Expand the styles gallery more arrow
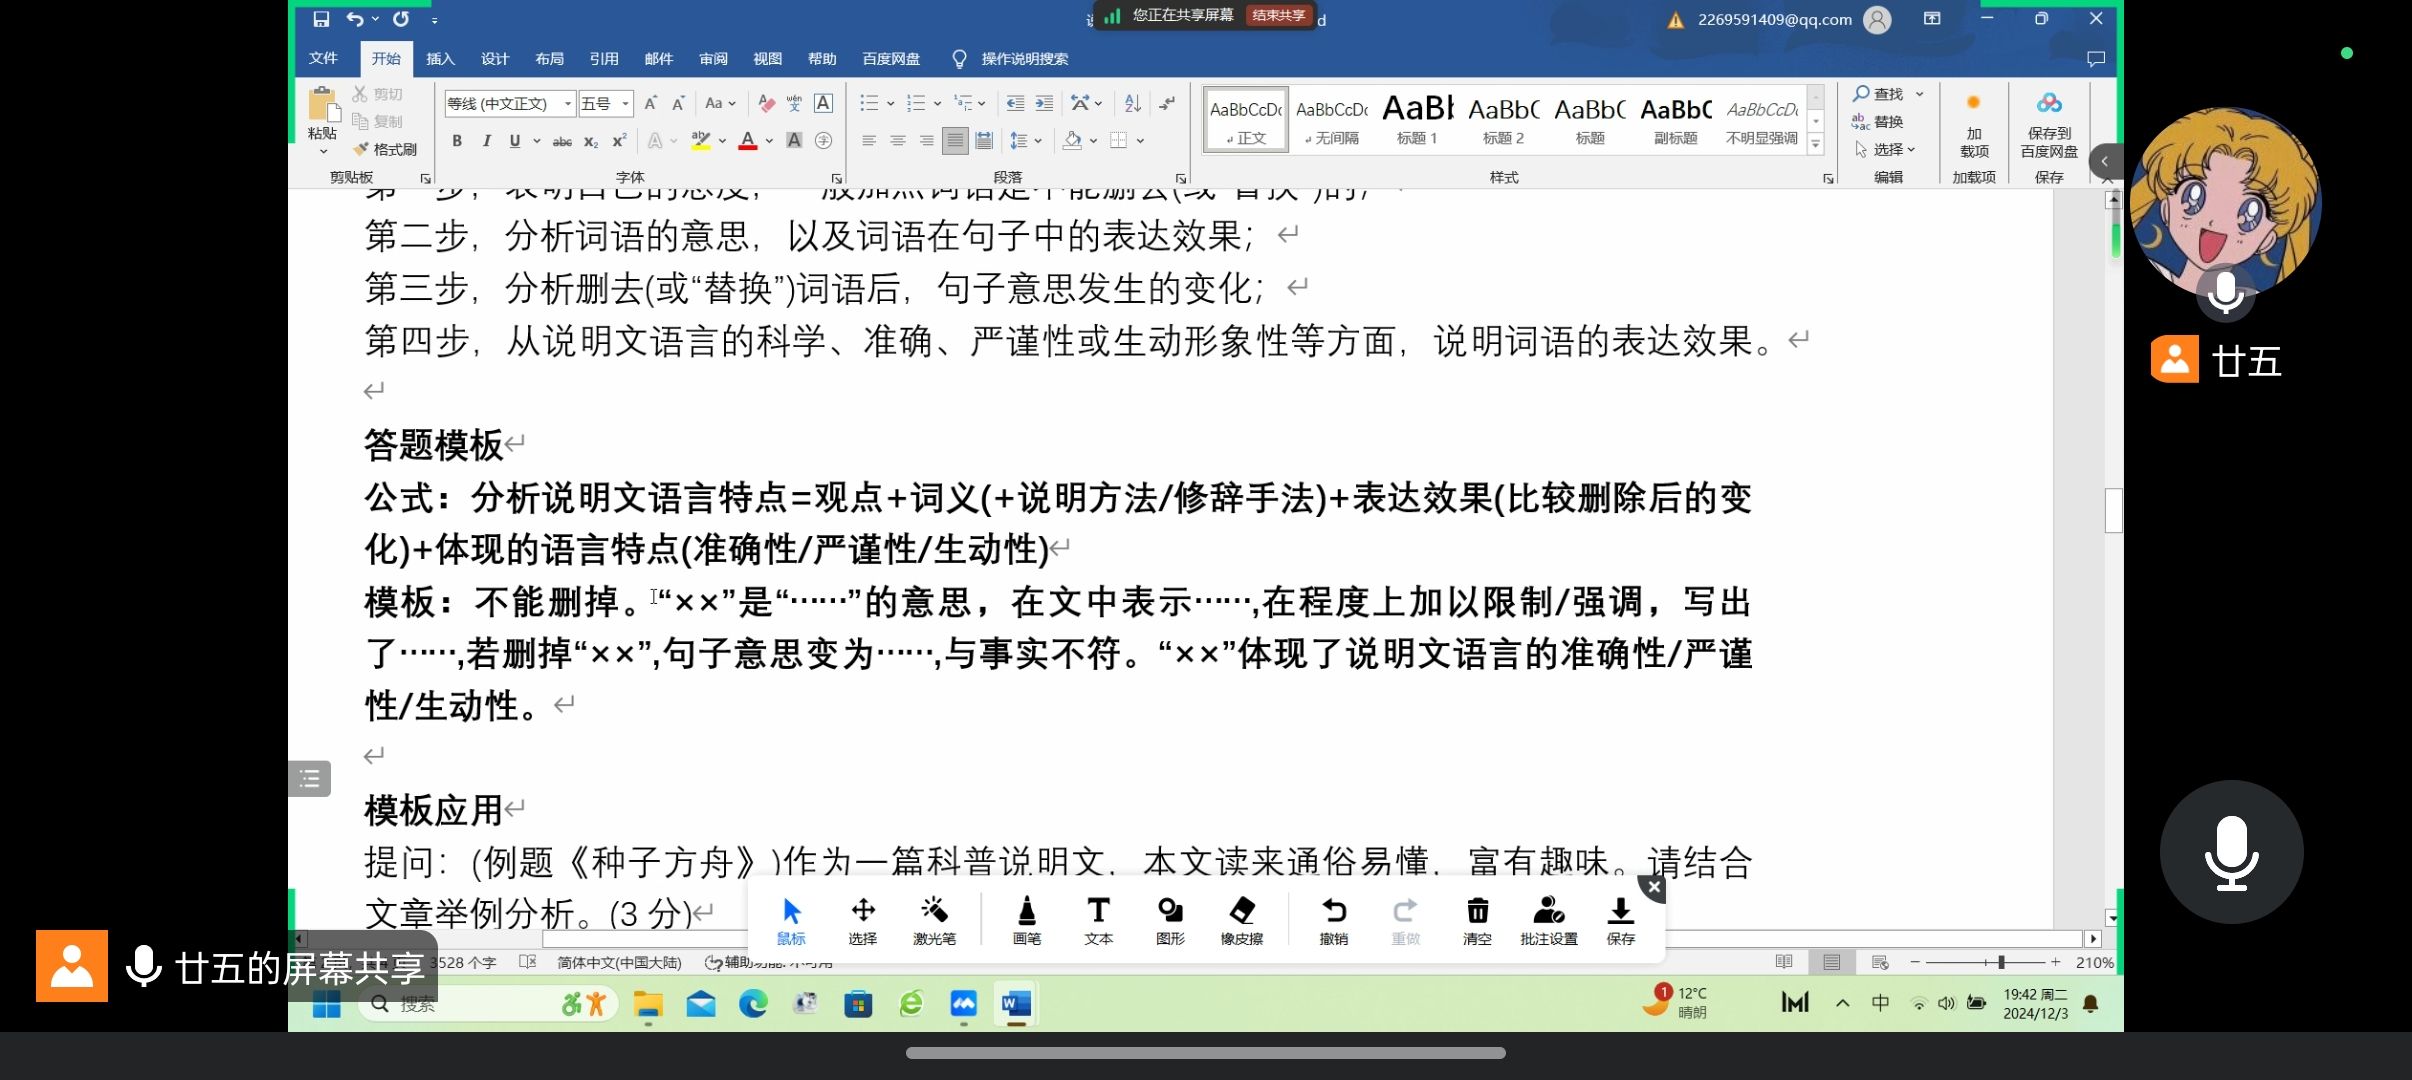 coord(1816,146)
